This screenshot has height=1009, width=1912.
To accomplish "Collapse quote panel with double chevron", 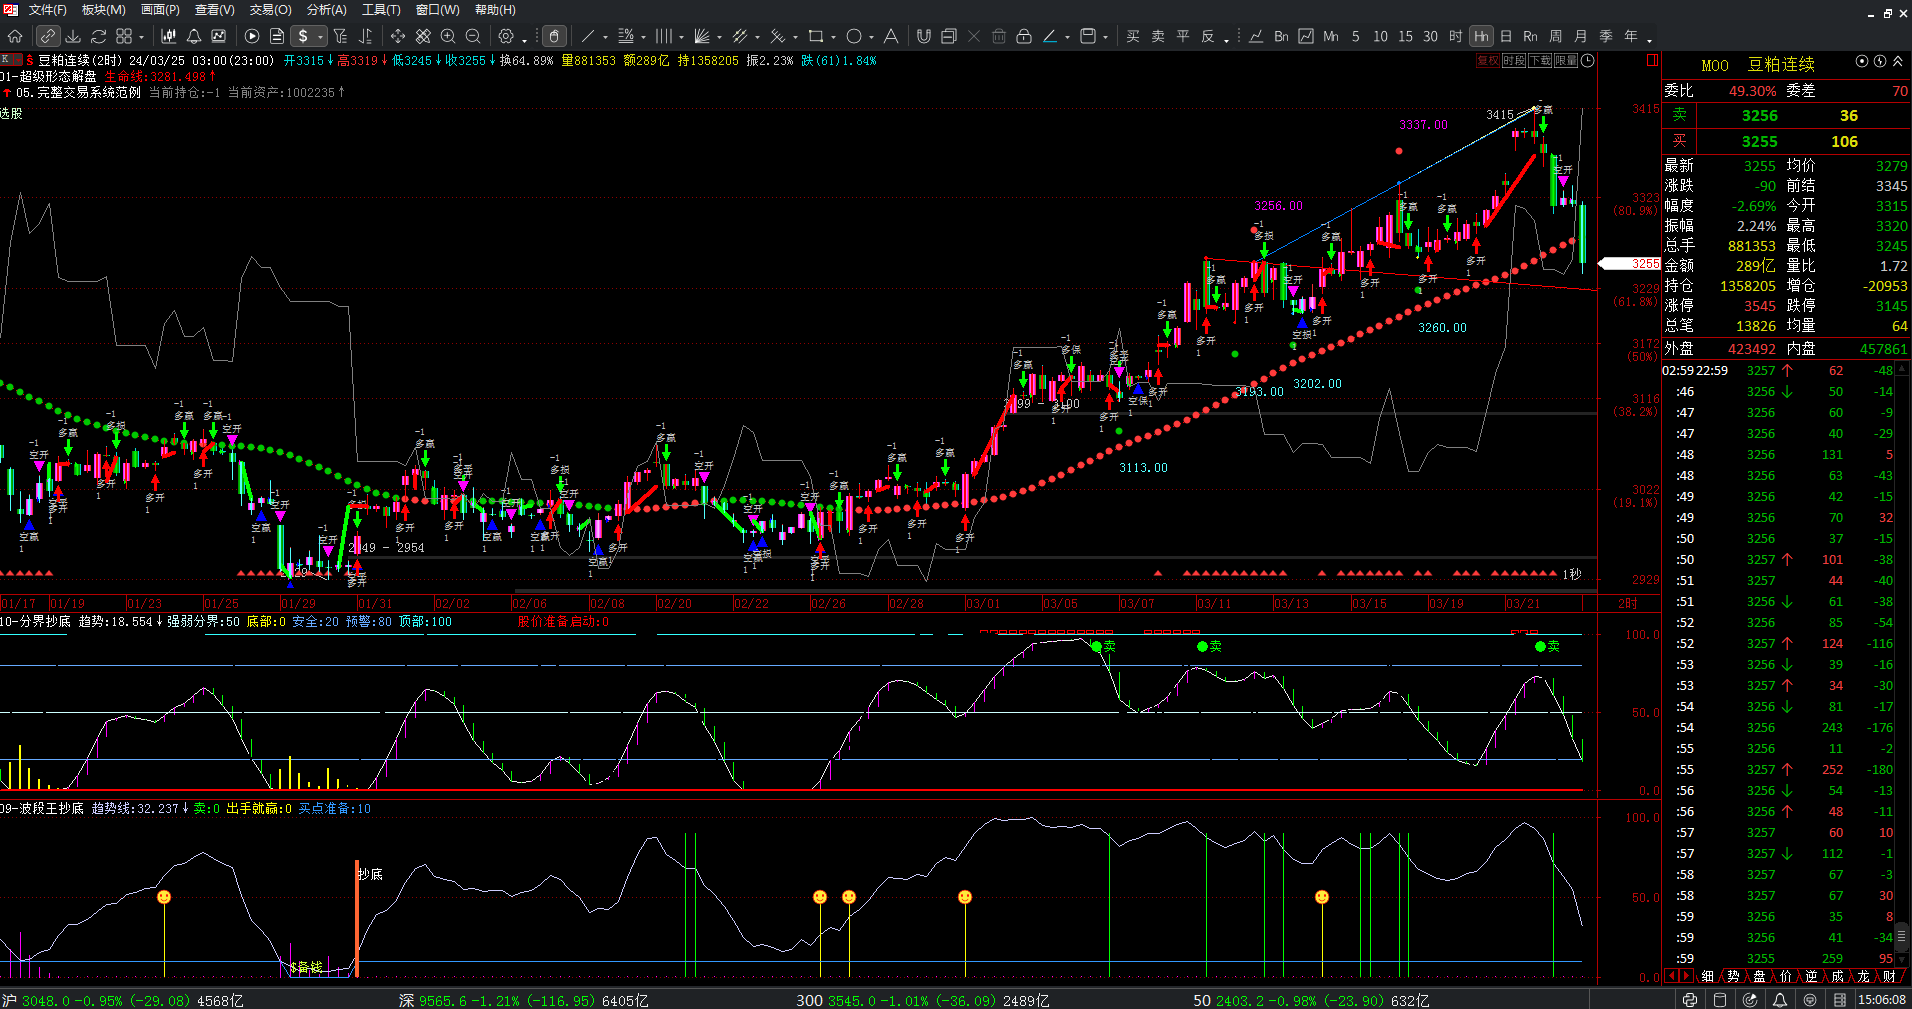I will pos(1898,61).
